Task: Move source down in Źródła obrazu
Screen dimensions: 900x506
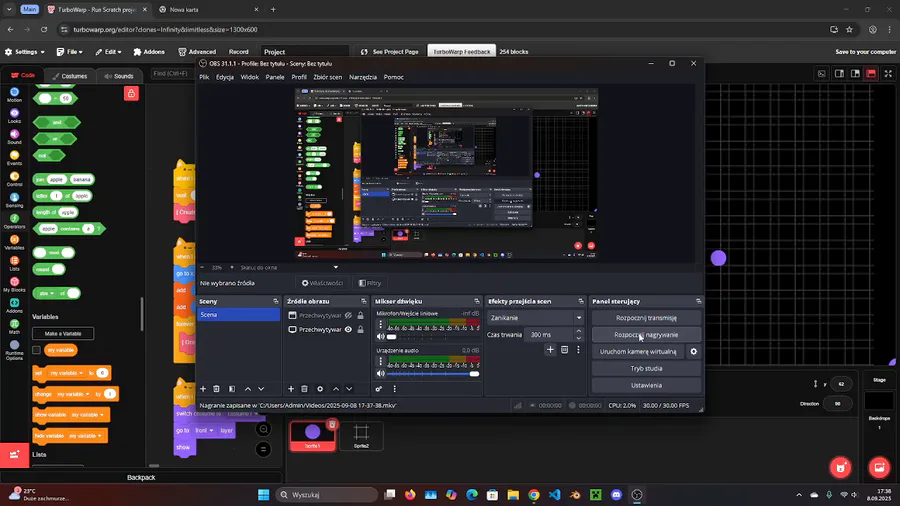Action: point(349,389)
